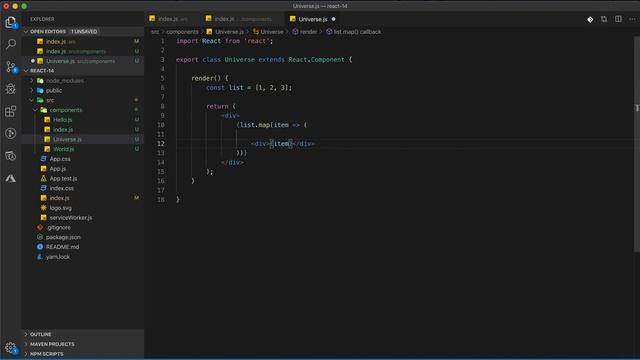Image resolution: width=640 pixels, height=360 pixels.
Task: Click the unsaved dot on Universe.js tab
Action: (x=333, y=19)
